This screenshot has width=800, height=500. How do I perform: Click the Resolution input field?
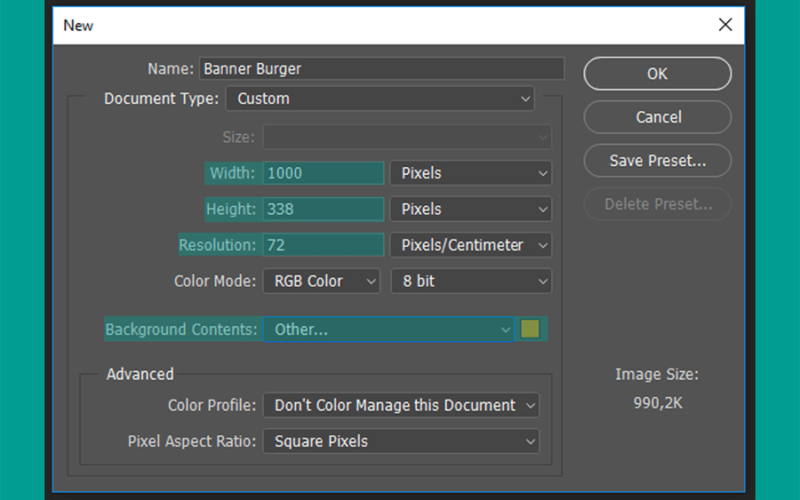(323, 245)
